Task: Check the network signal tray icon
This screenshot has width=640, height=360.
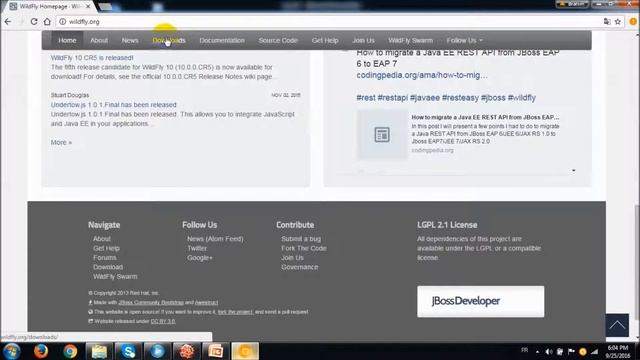Action: point(594,351)
